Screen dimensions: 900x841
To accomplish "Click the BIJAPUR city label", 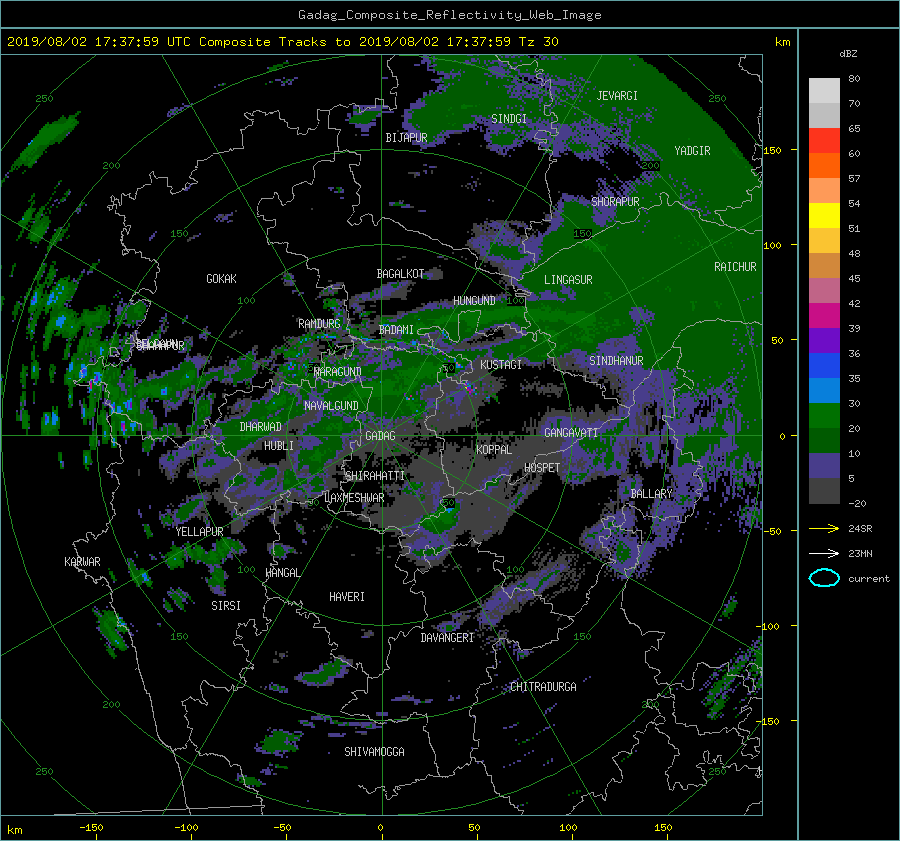I will pos(406,138).
